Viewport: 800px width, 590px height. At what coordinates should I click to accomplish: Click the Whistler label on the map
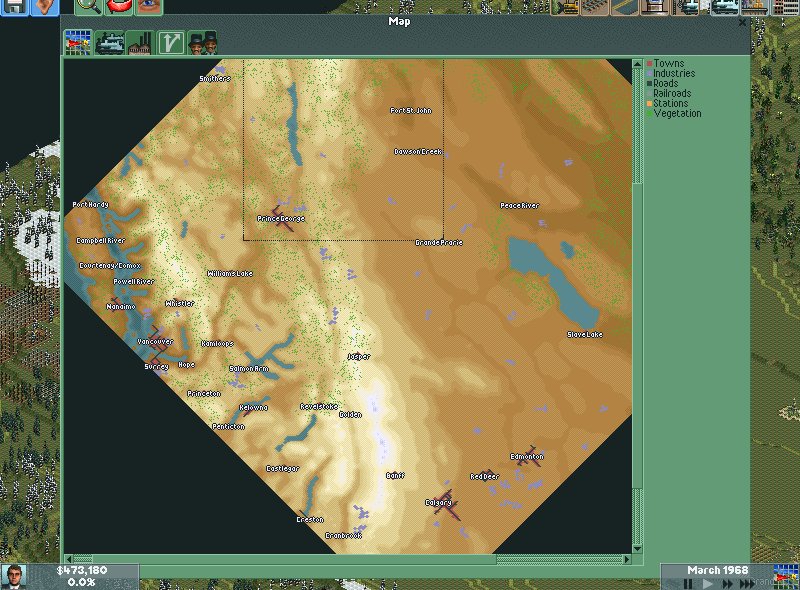180,304
